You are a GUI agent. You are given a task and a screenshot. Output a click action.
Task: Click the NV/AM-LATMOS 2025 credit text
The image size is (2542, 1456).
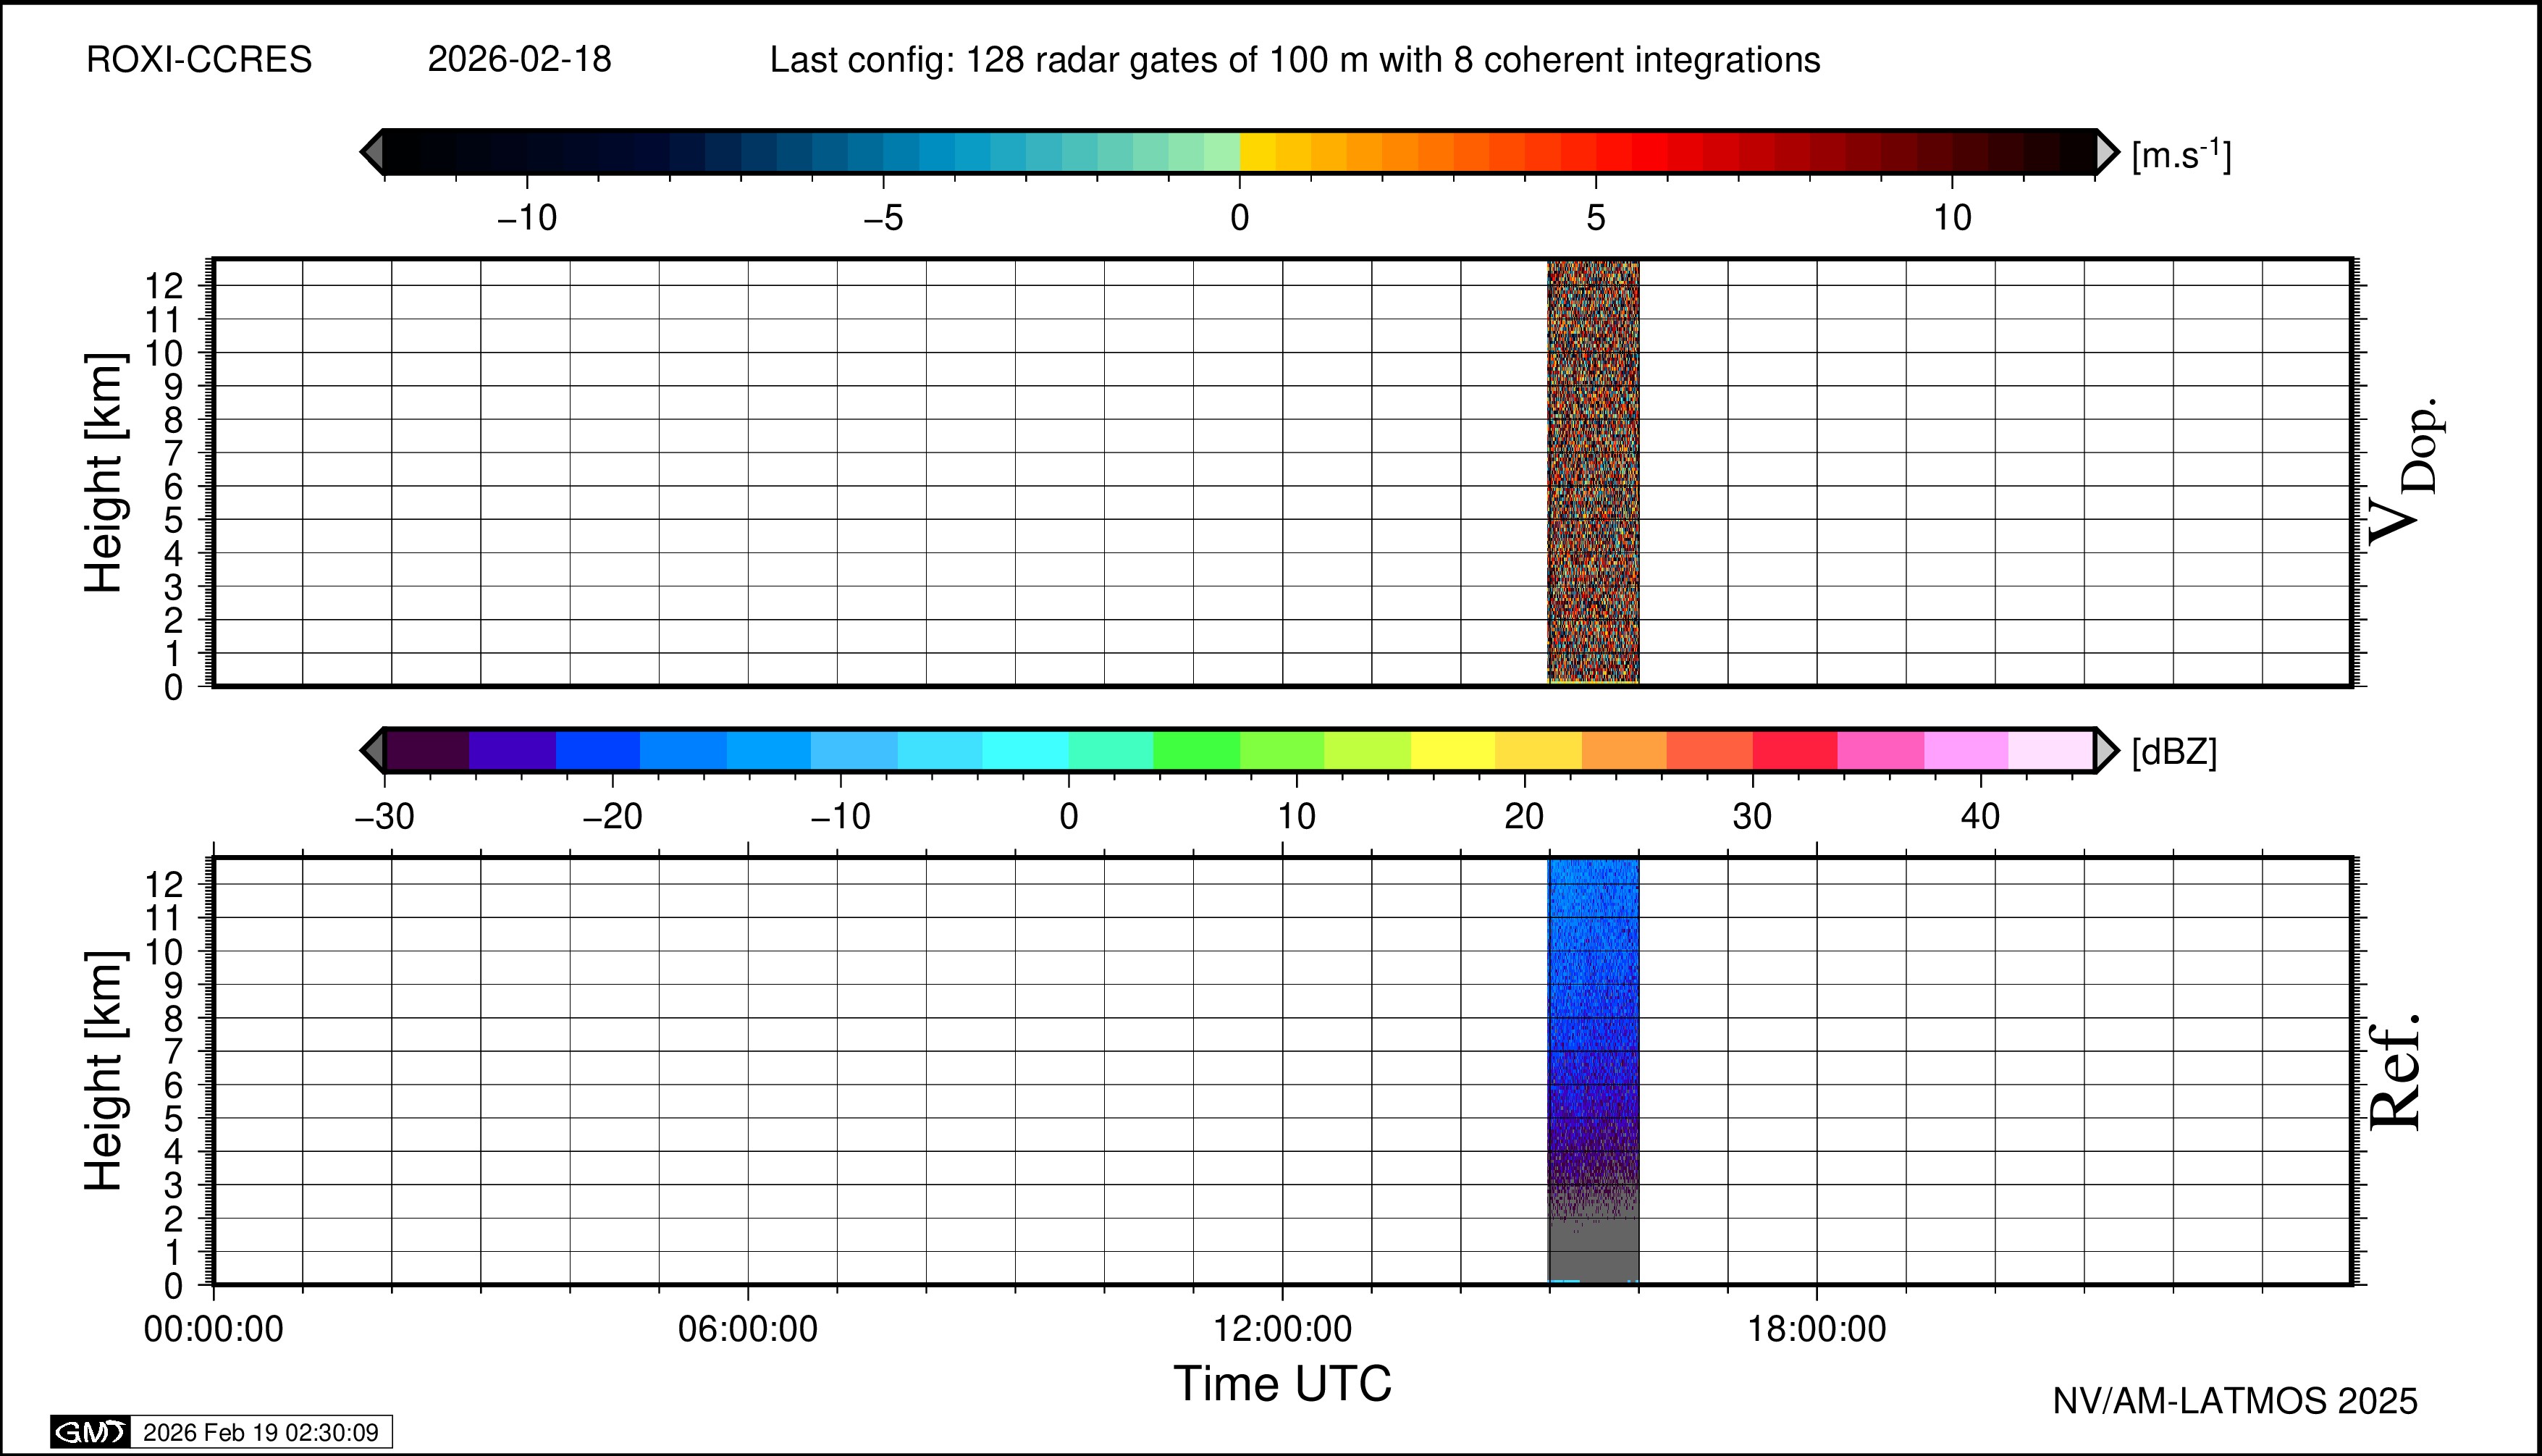(2234, 1401)
